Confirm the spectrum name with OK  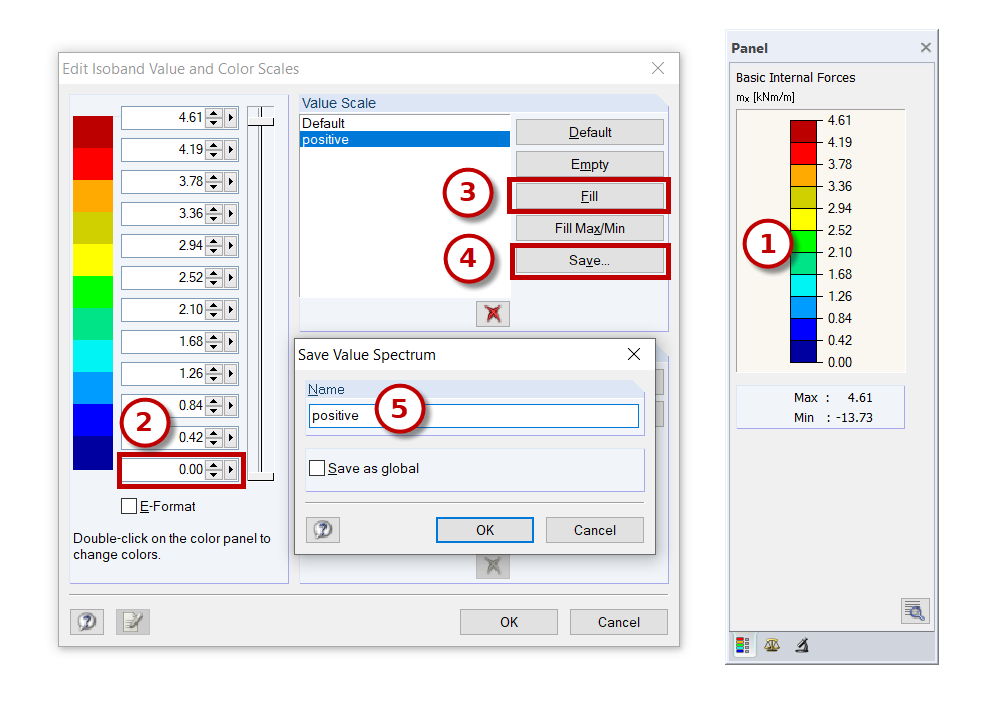484,529
